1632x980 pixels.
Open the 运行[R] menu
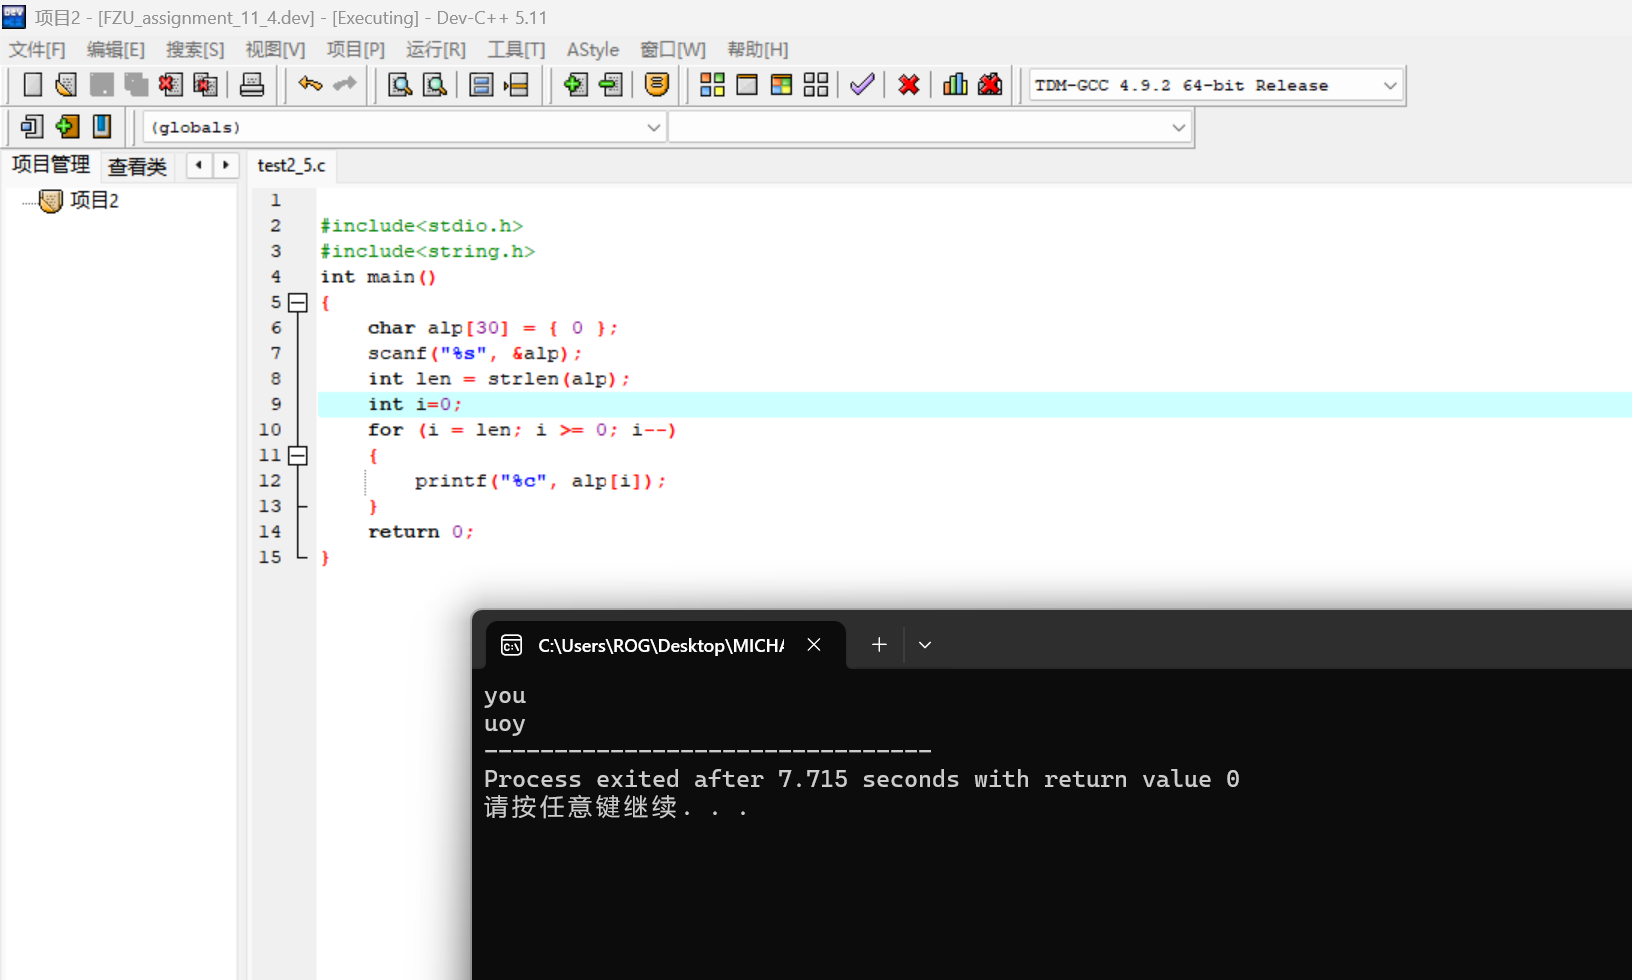click(436, 50)
